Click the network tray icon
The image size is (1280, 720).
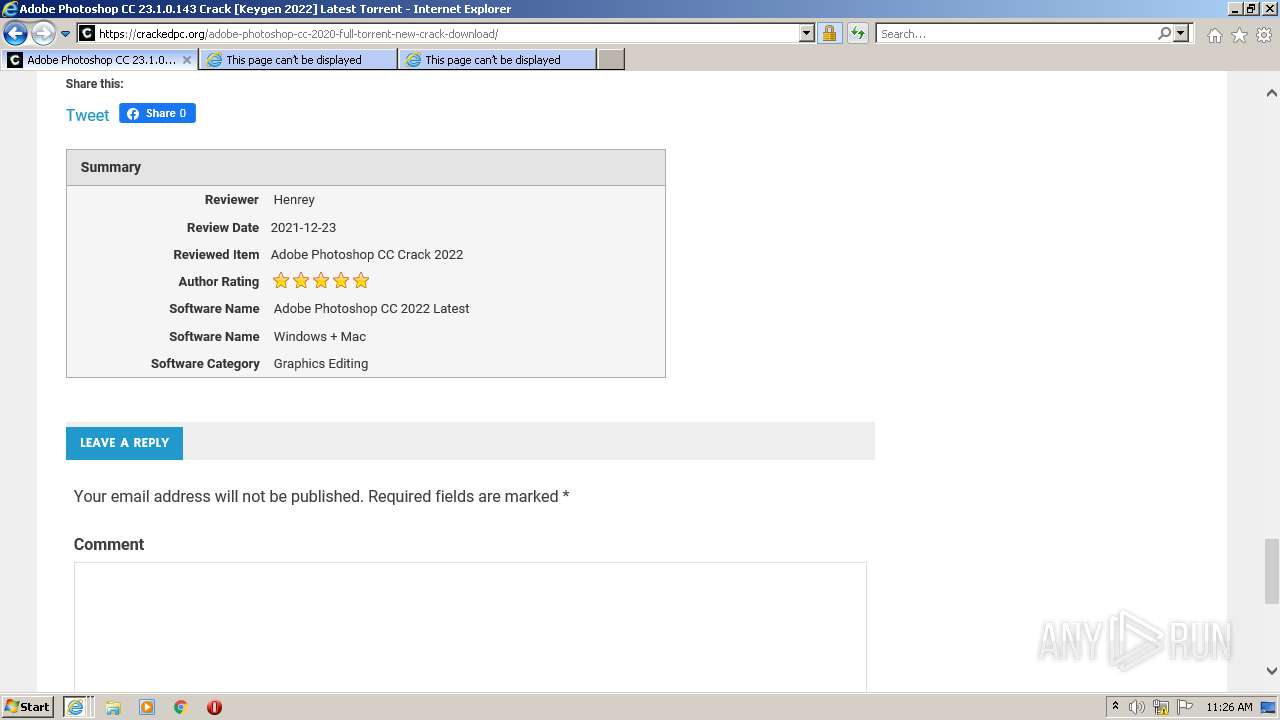1161,707
